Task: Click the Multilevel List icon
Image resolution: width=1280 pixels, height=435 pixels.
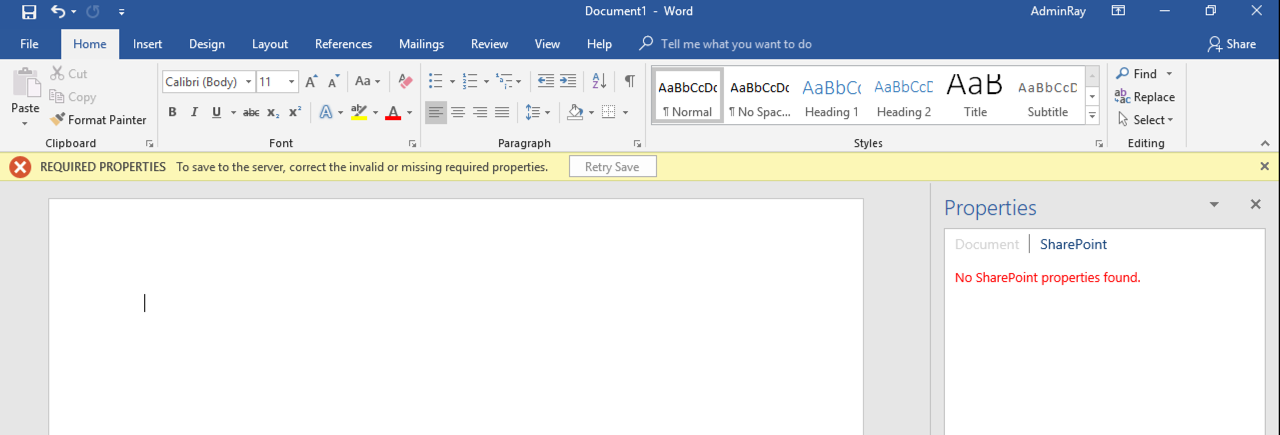Action: (x=504, y=82)
